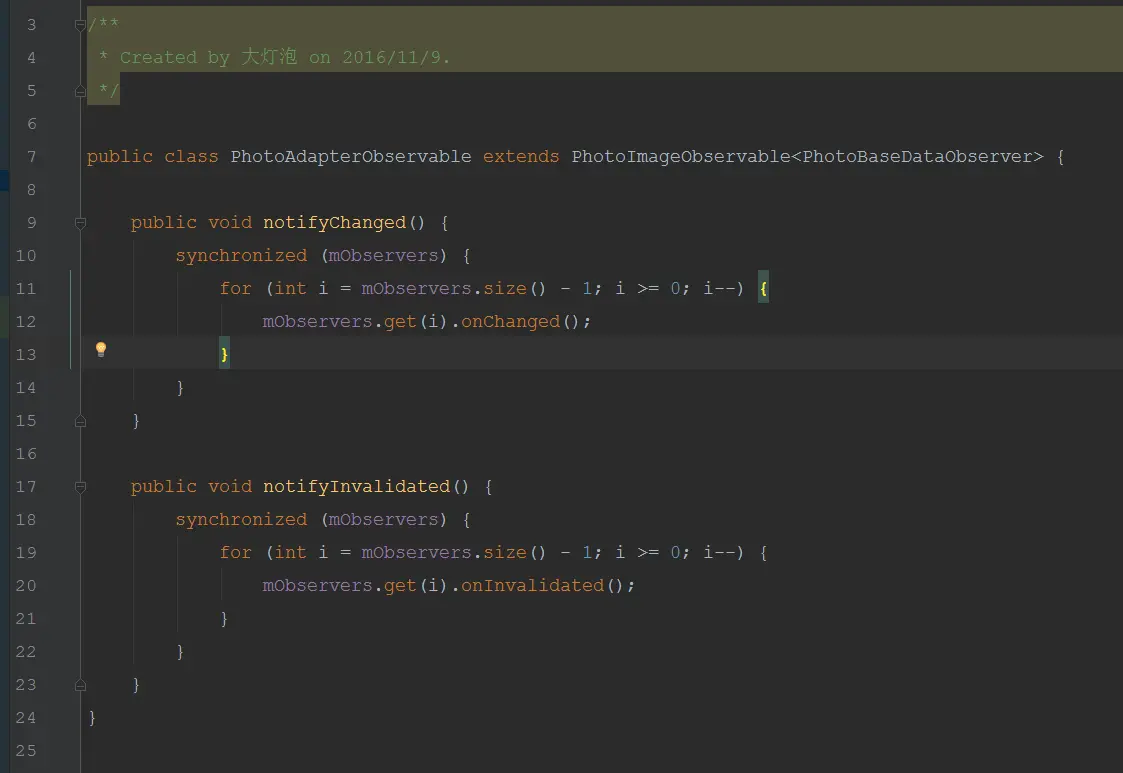1123x773 pixels.
Task: Click the class closing brace on line 24
Action: (92, 717)
